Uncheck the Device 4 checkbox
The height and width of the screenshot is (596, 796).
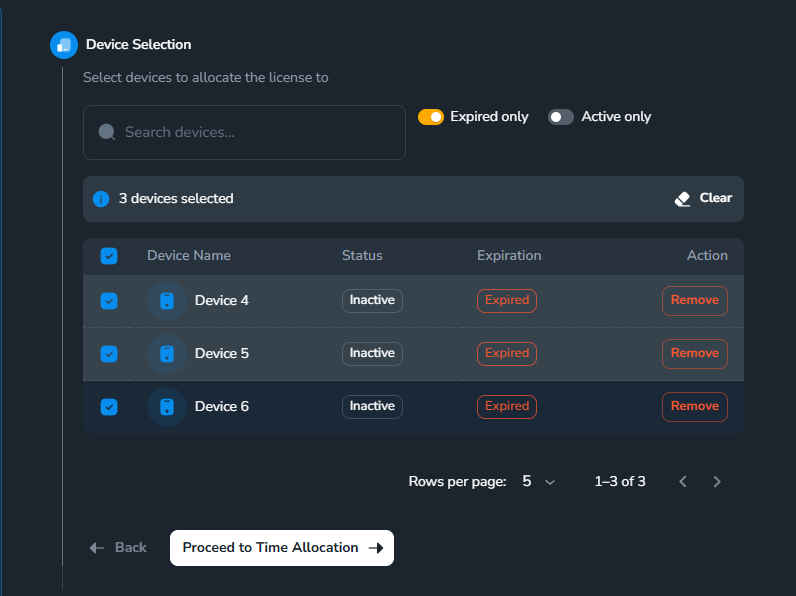tap(109, 301)
